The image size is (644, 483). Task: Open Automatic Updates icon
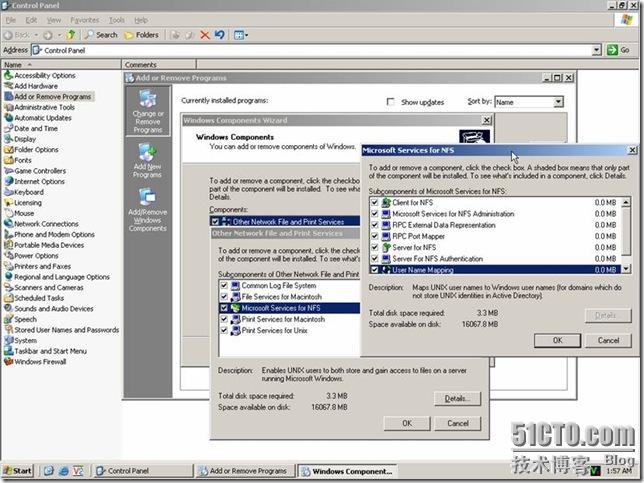(9, 118)
